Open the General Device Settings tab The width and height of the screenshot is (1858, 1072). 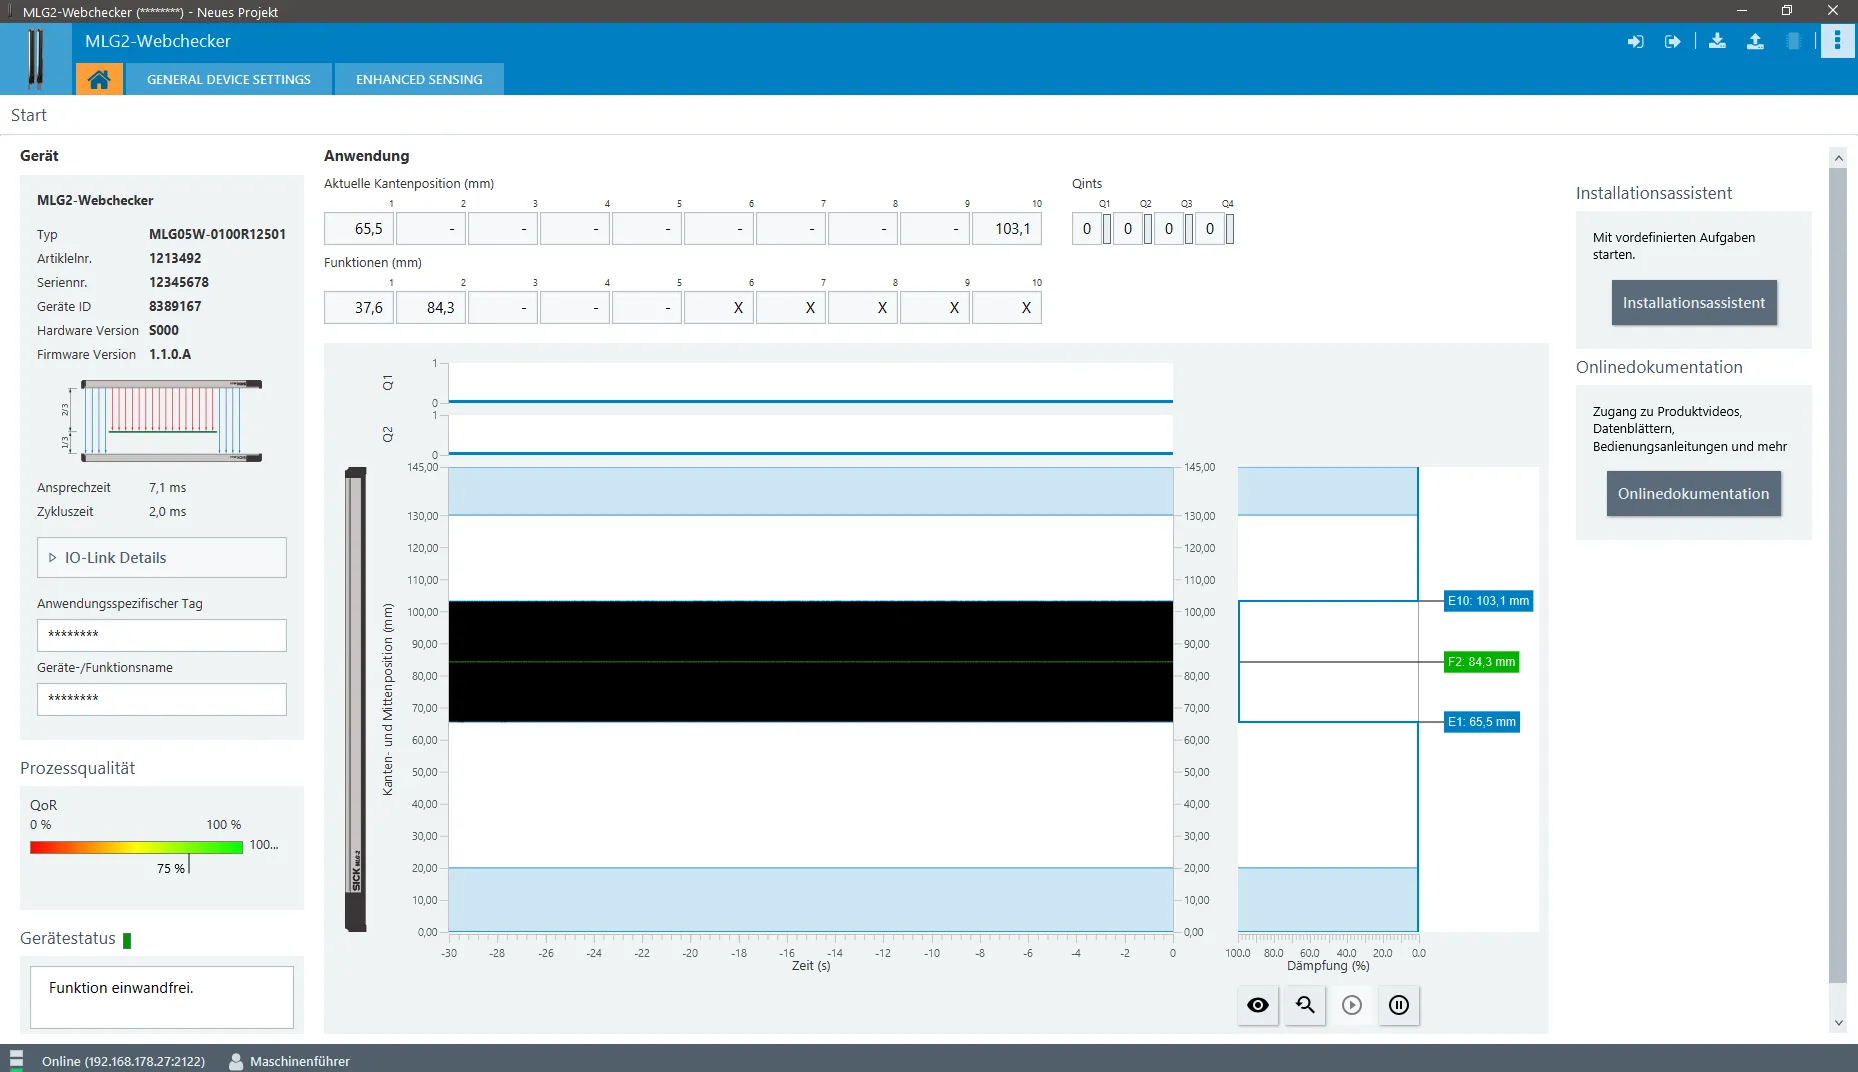point(229,79)
